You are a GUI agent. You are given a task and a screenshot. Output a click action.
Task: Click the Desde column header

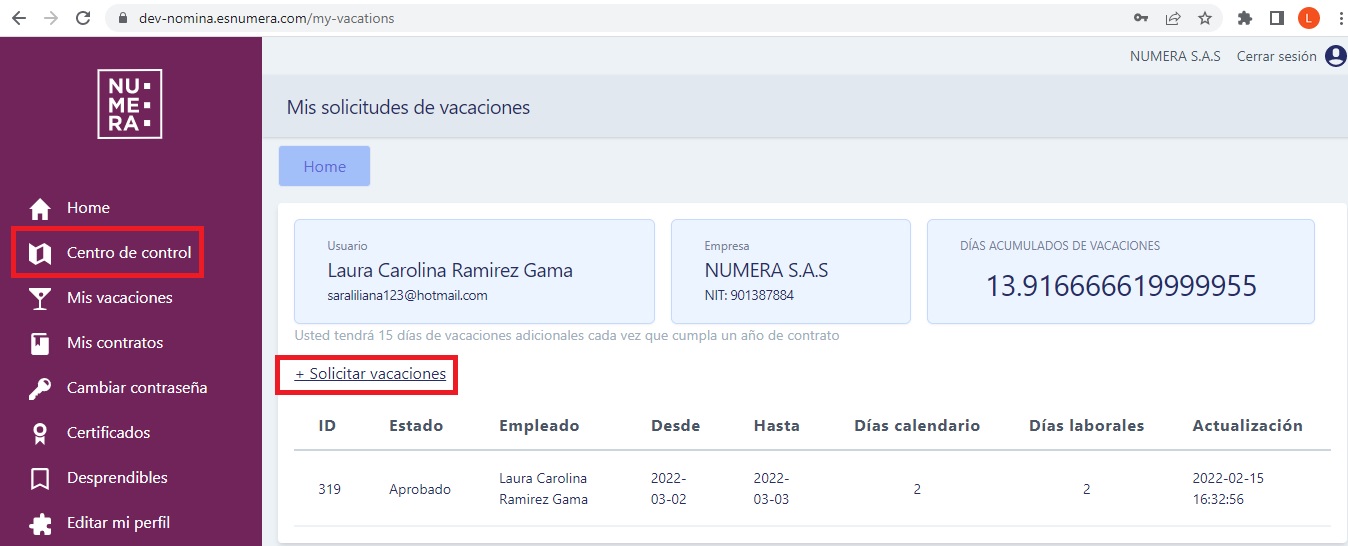coord(675,426)
